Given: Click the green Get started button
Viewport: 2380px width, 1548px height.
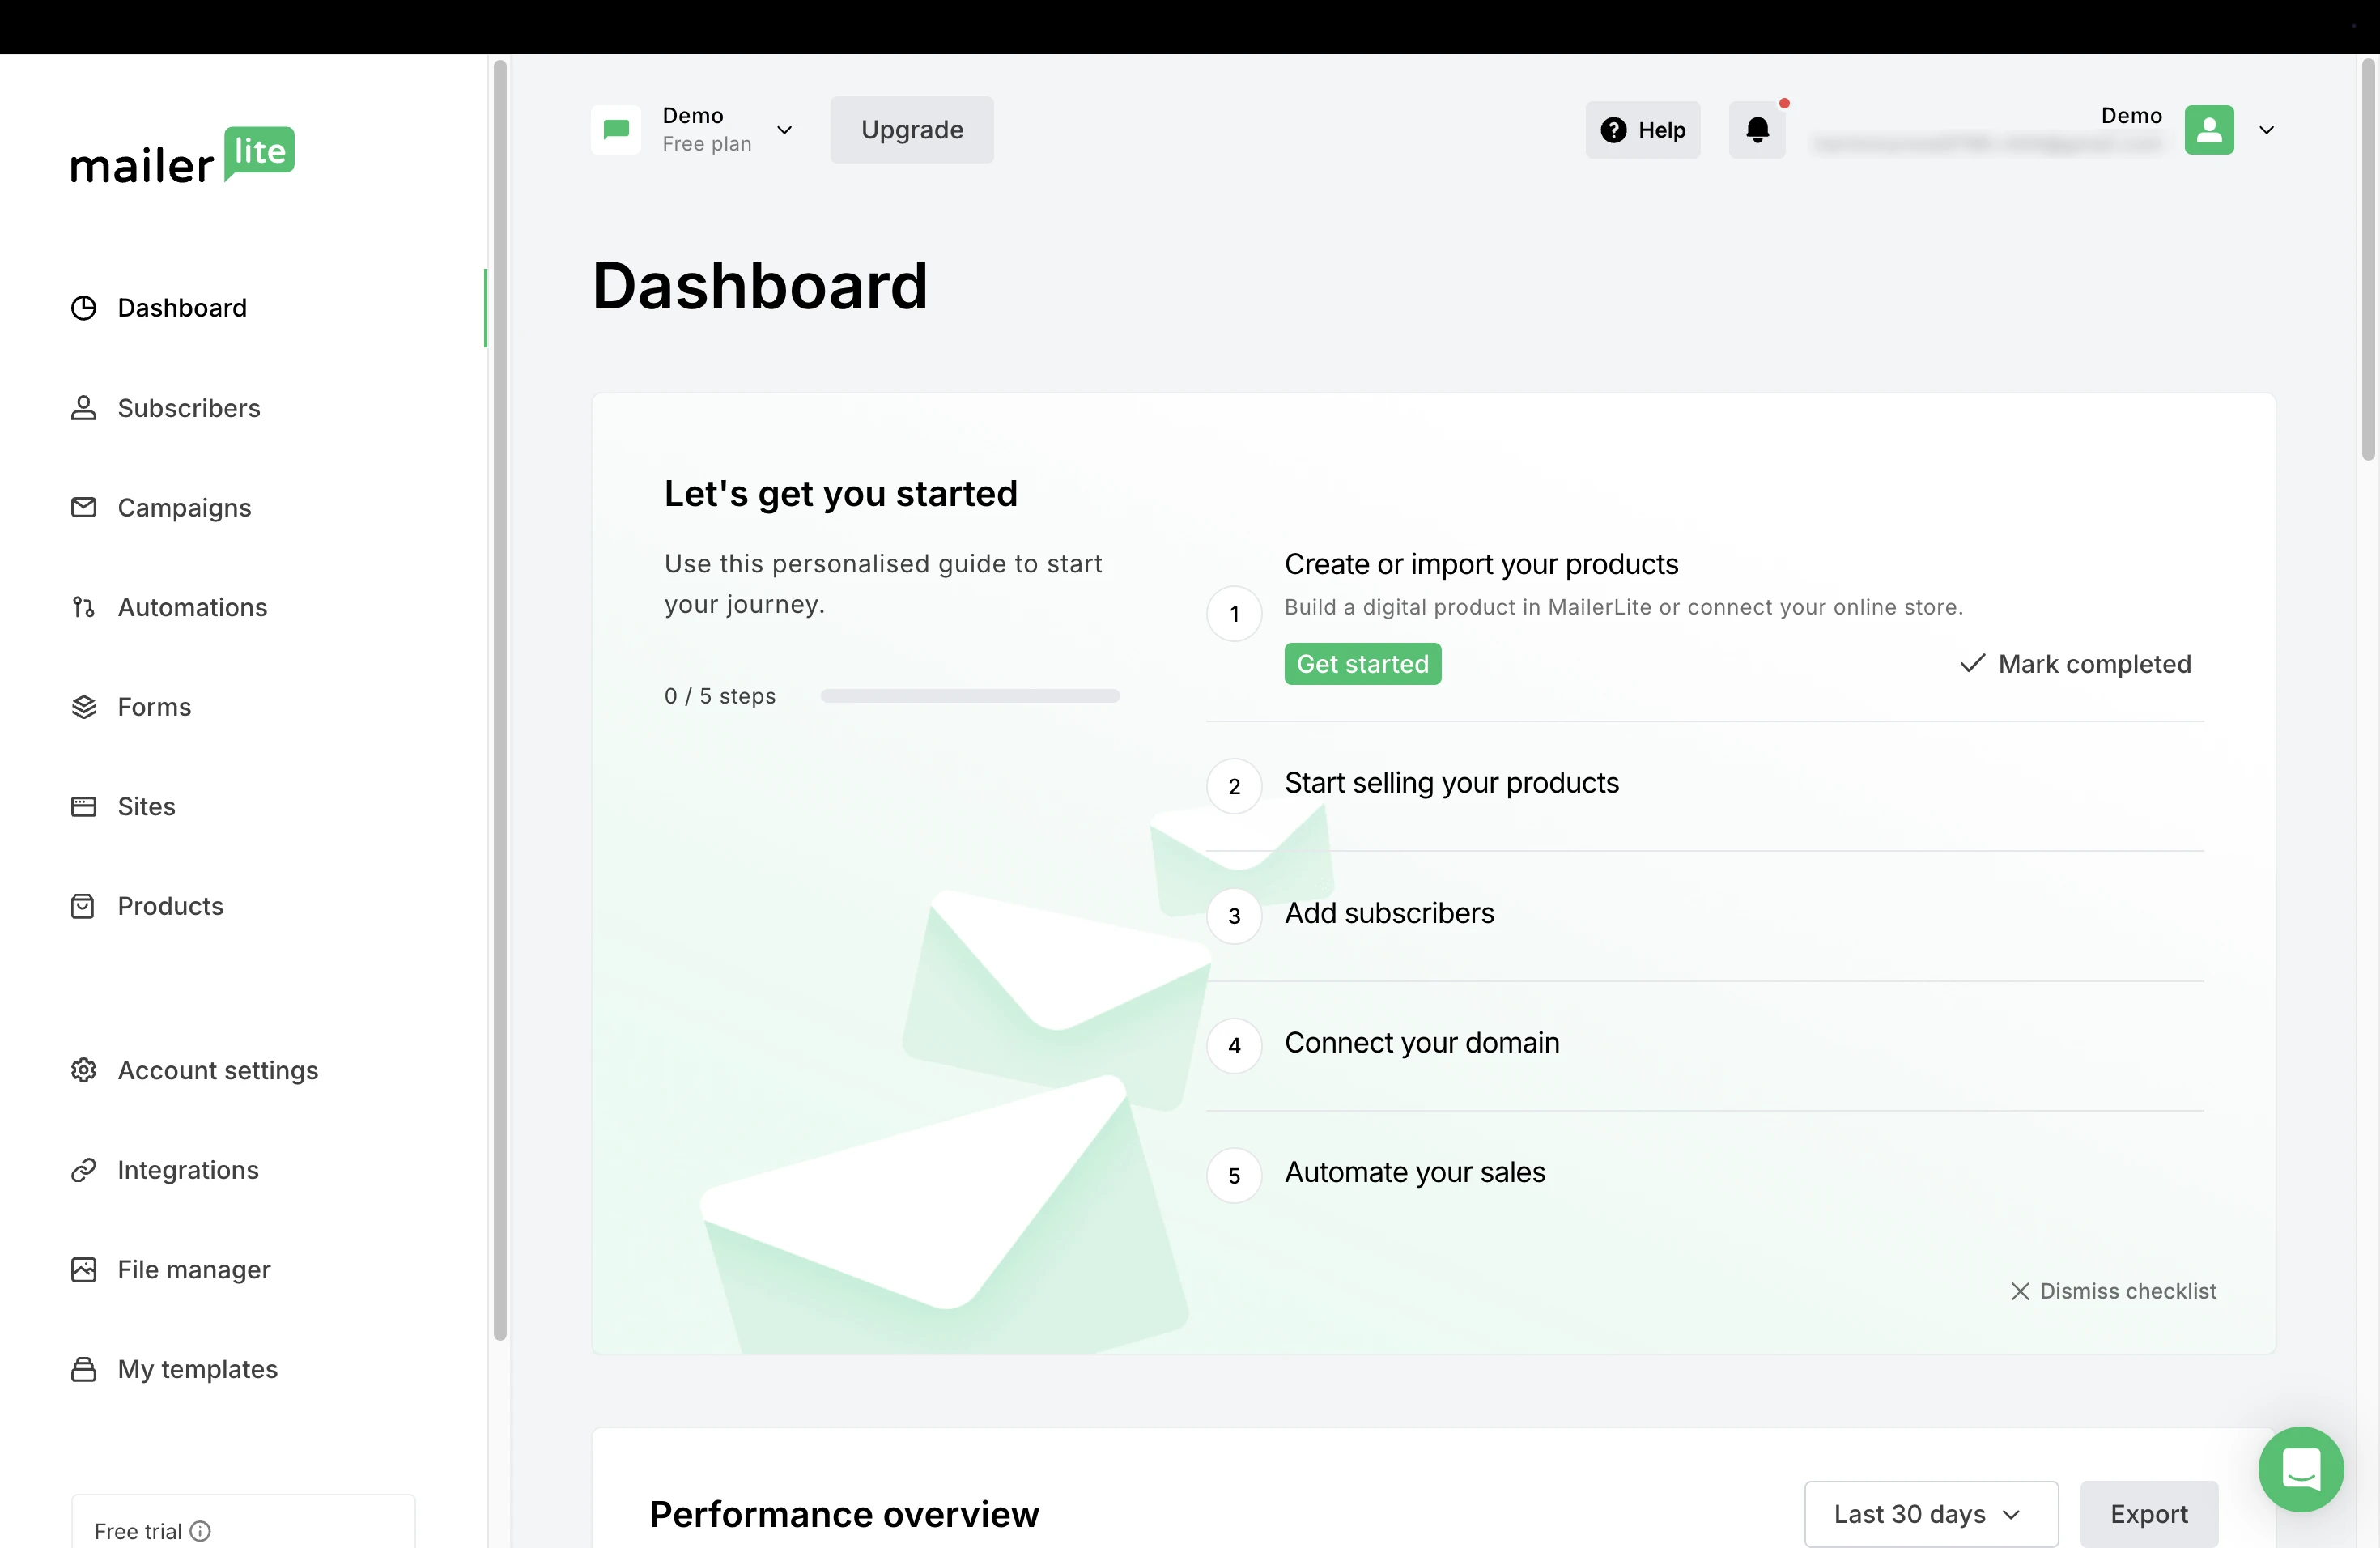Looking at the screenshot, I should pos(1362,664).
